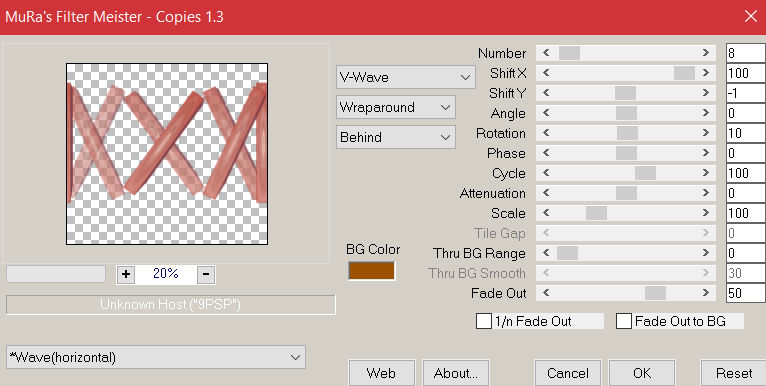Open the BG Color swatch picker

click(371, 271)
